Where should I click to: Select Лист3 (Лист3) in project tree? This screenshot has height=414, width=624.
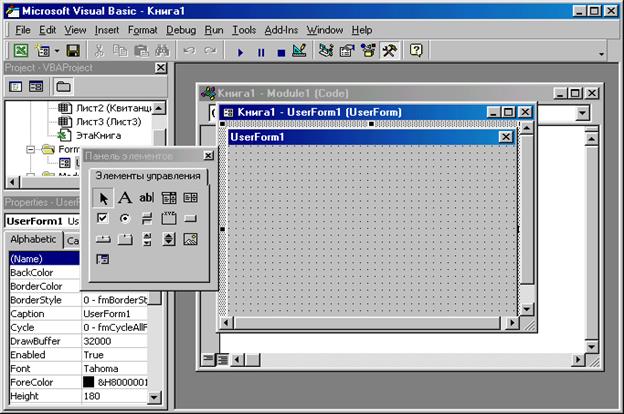tap(108, 122)
